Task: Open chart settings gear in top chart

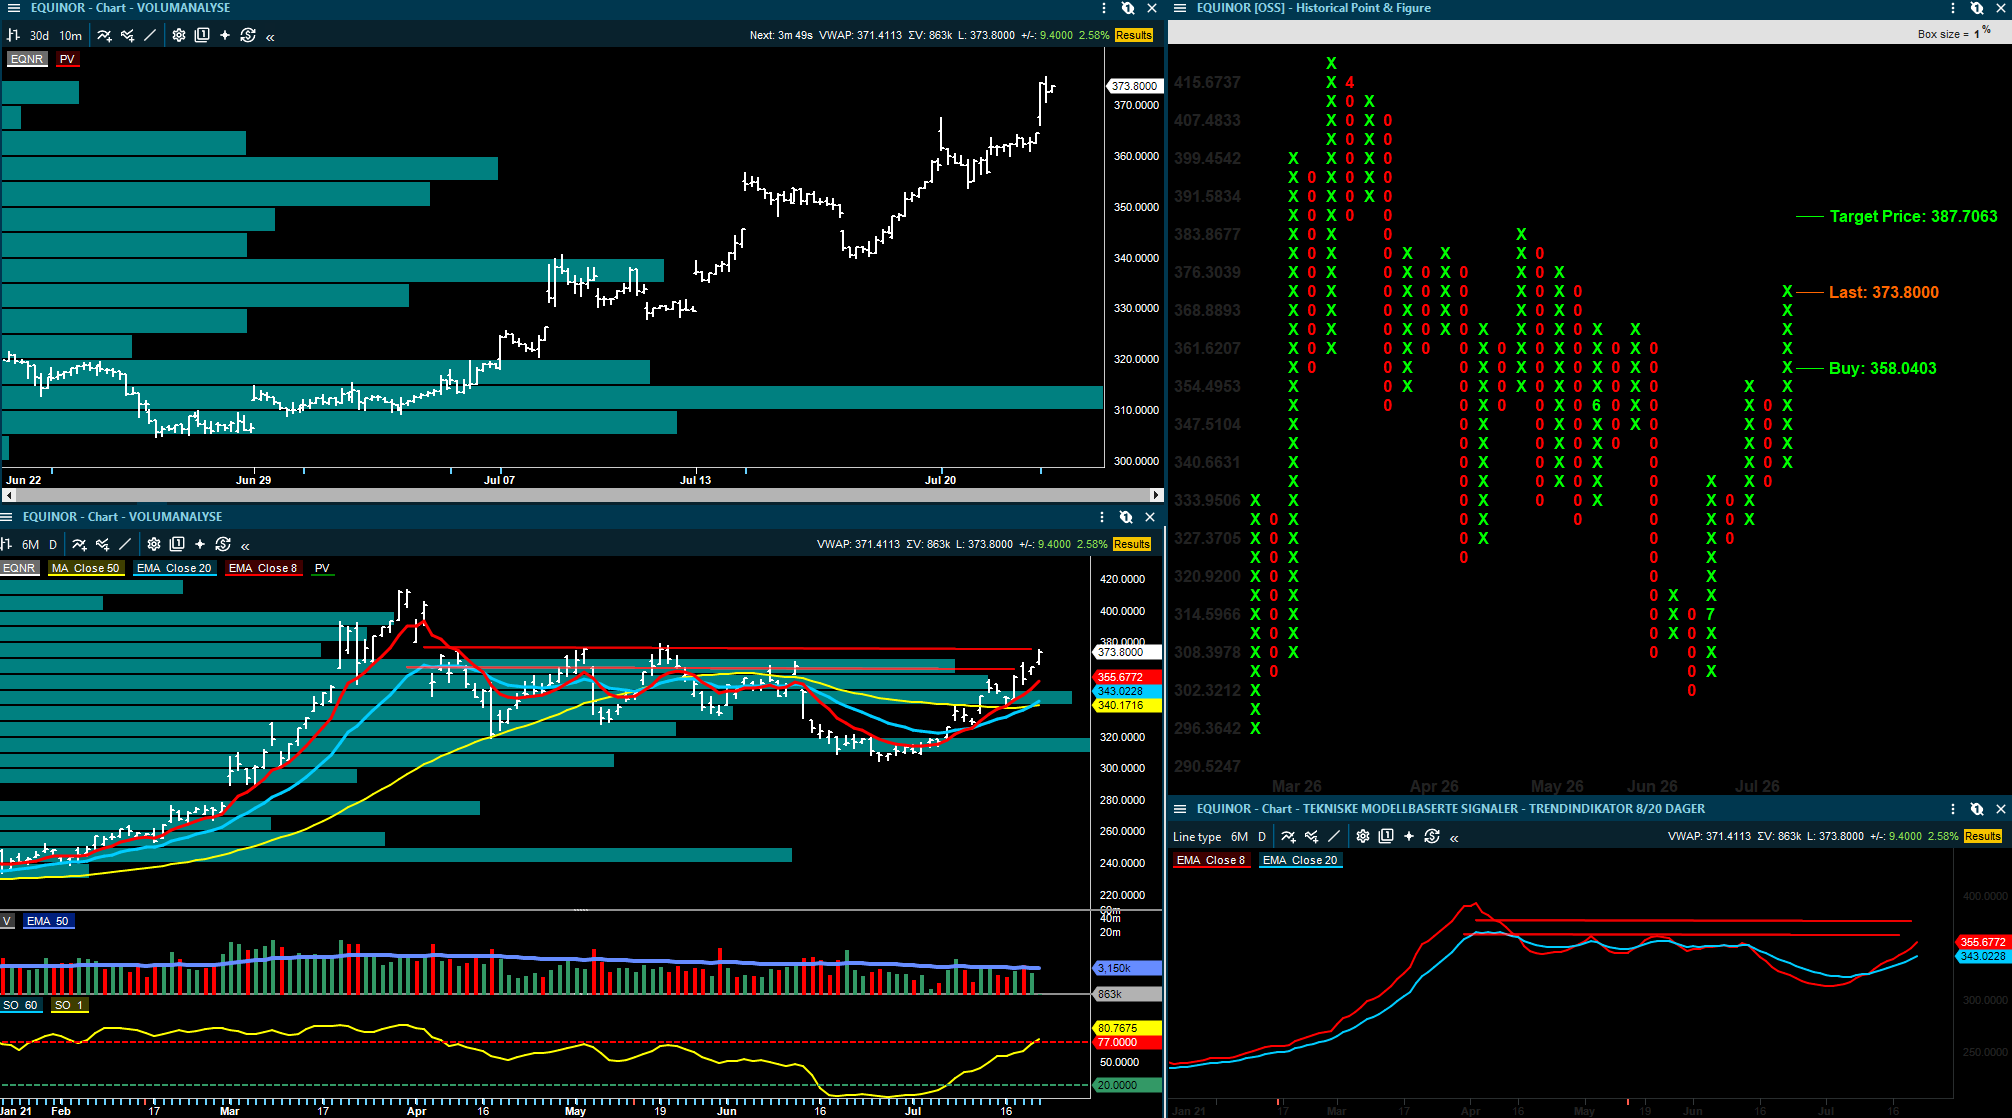Action: [x=179, y=35]
